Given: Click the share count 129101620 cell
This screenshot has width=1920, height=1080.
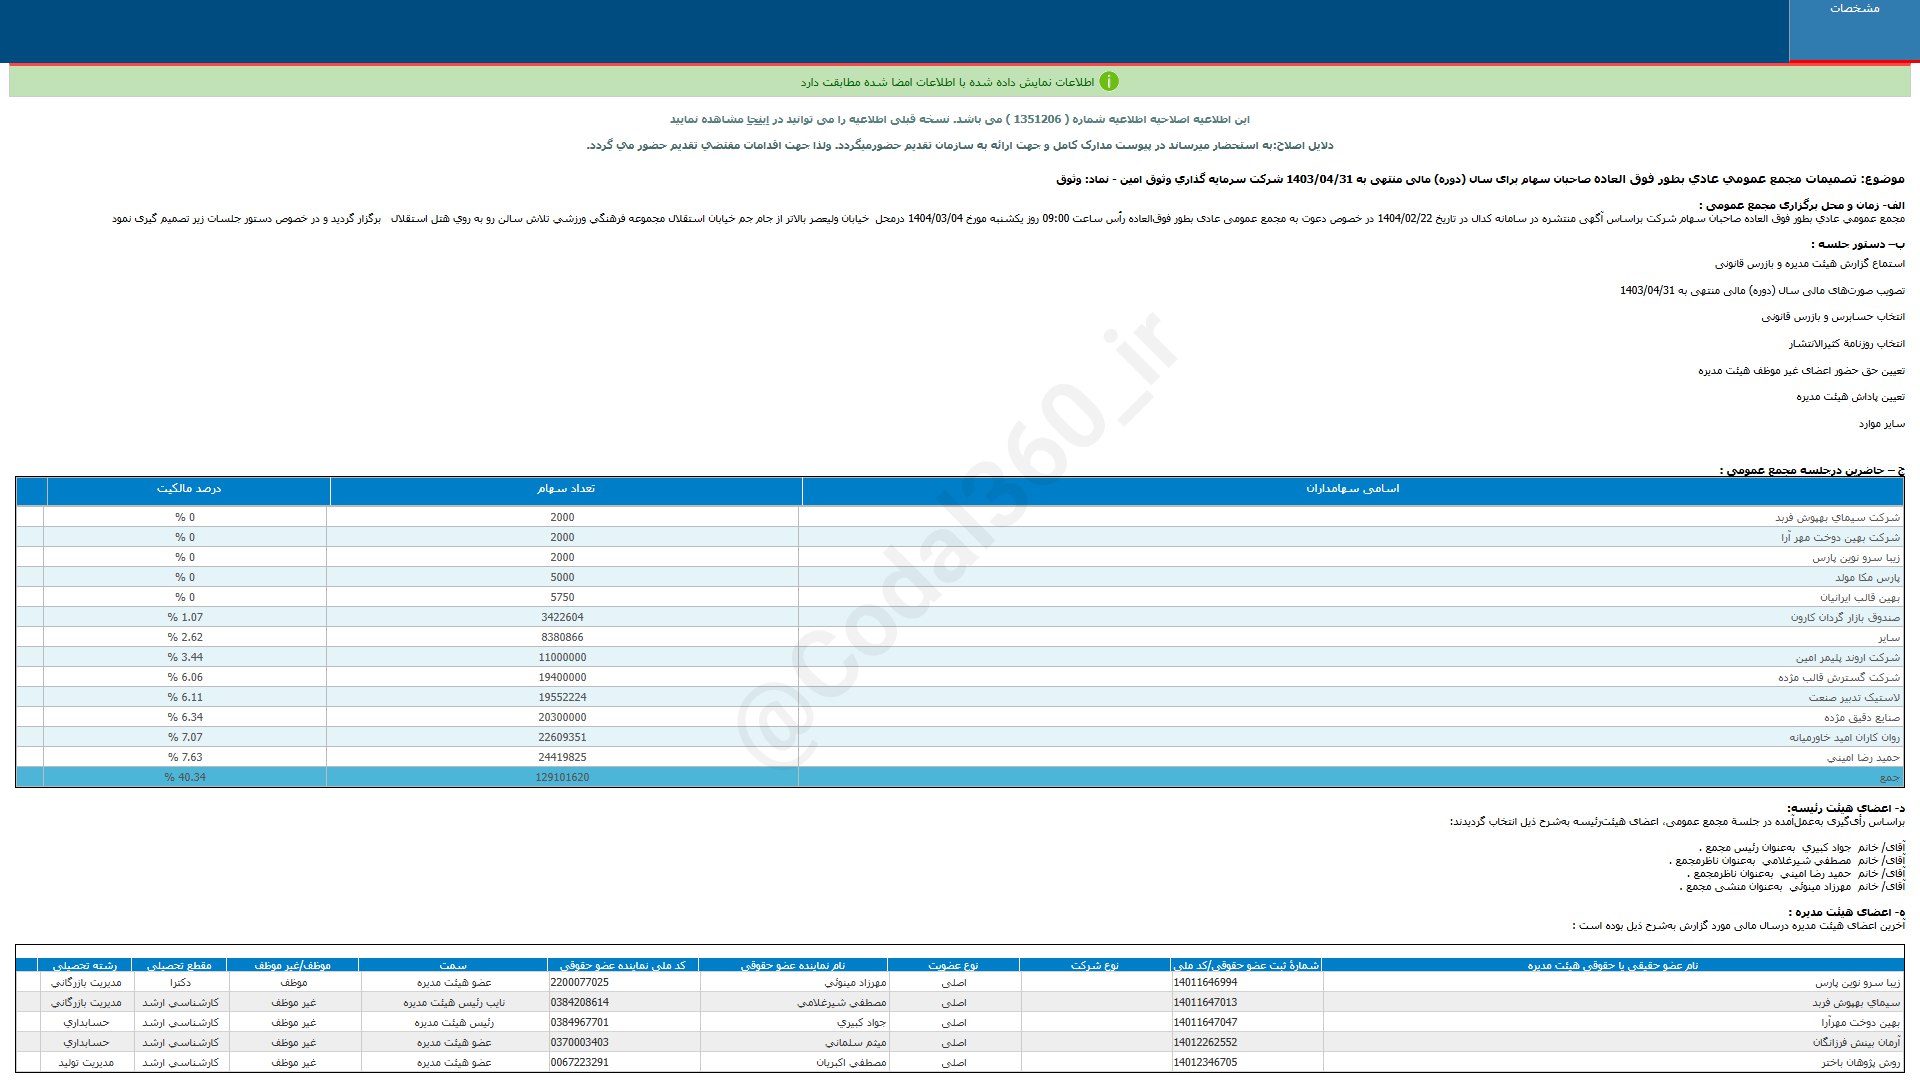Looking at the screenshot, I should coord(562,778).
